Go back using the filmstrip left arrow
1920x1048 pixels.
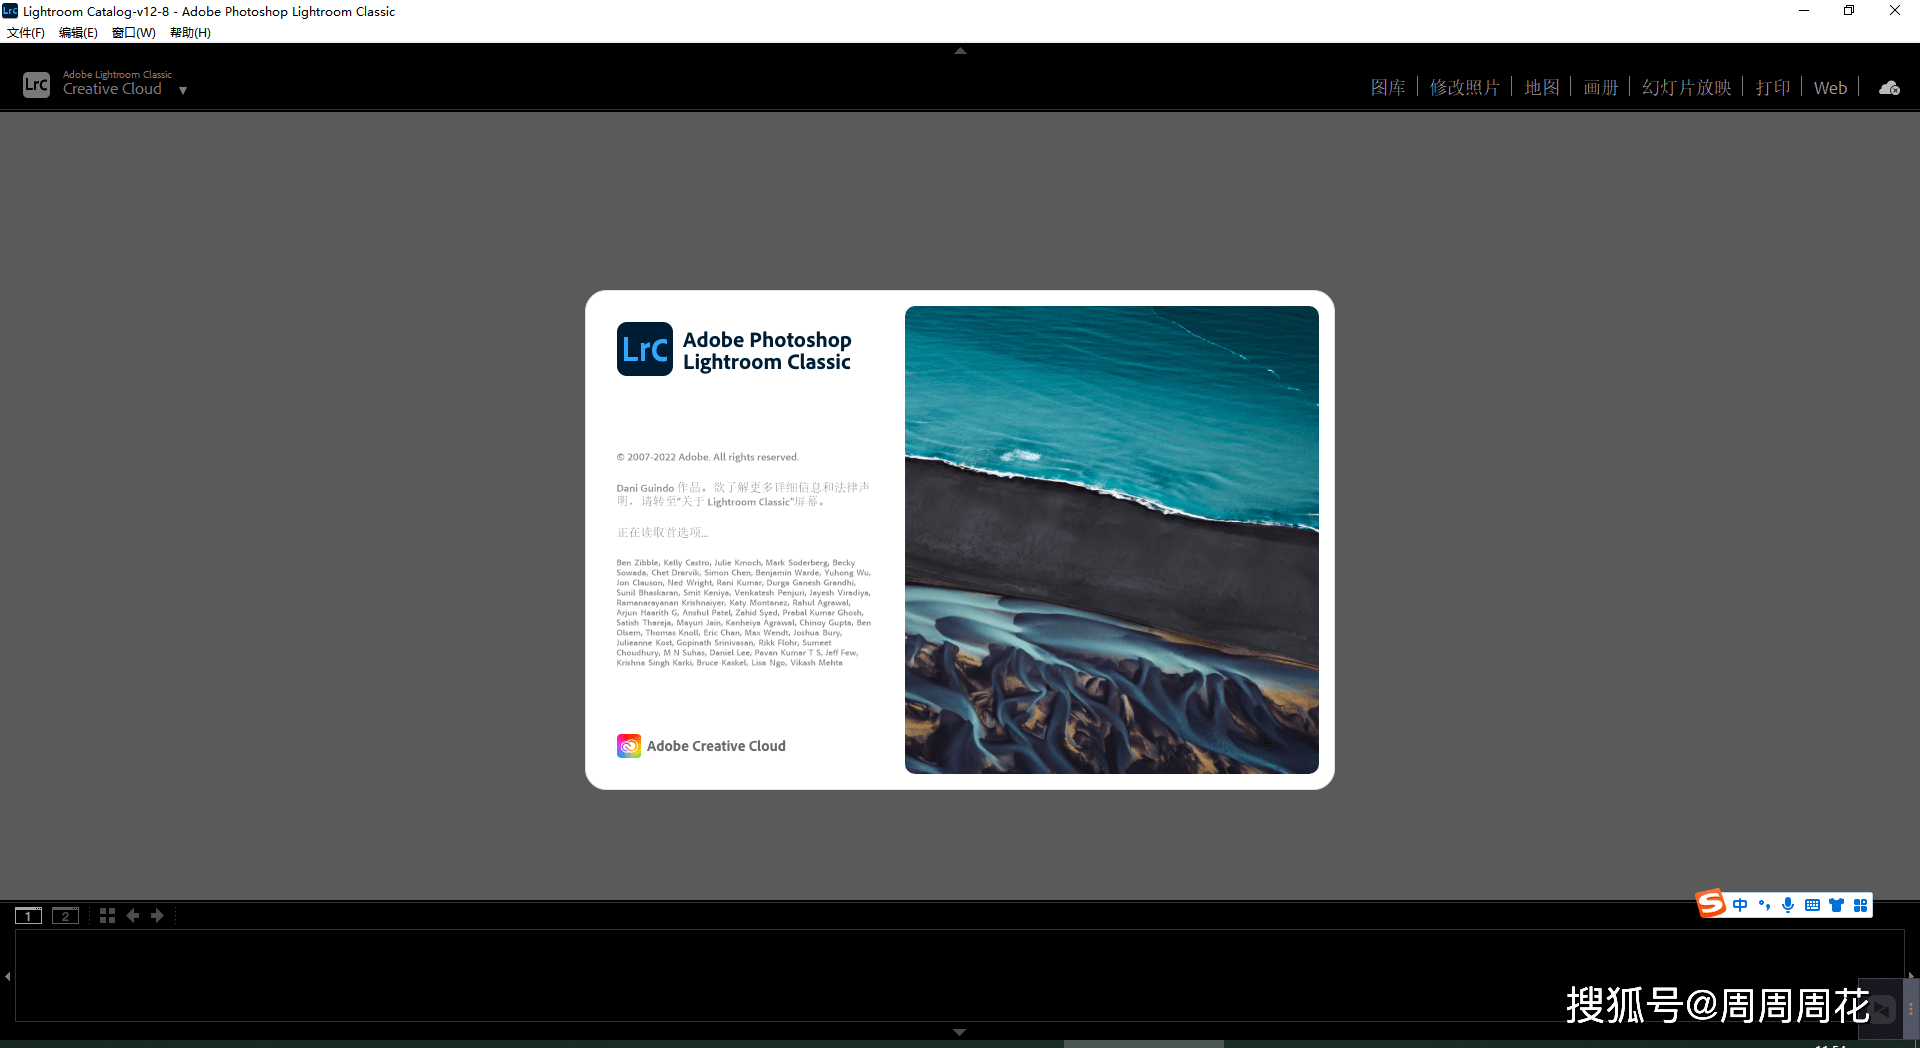point(132,915)
